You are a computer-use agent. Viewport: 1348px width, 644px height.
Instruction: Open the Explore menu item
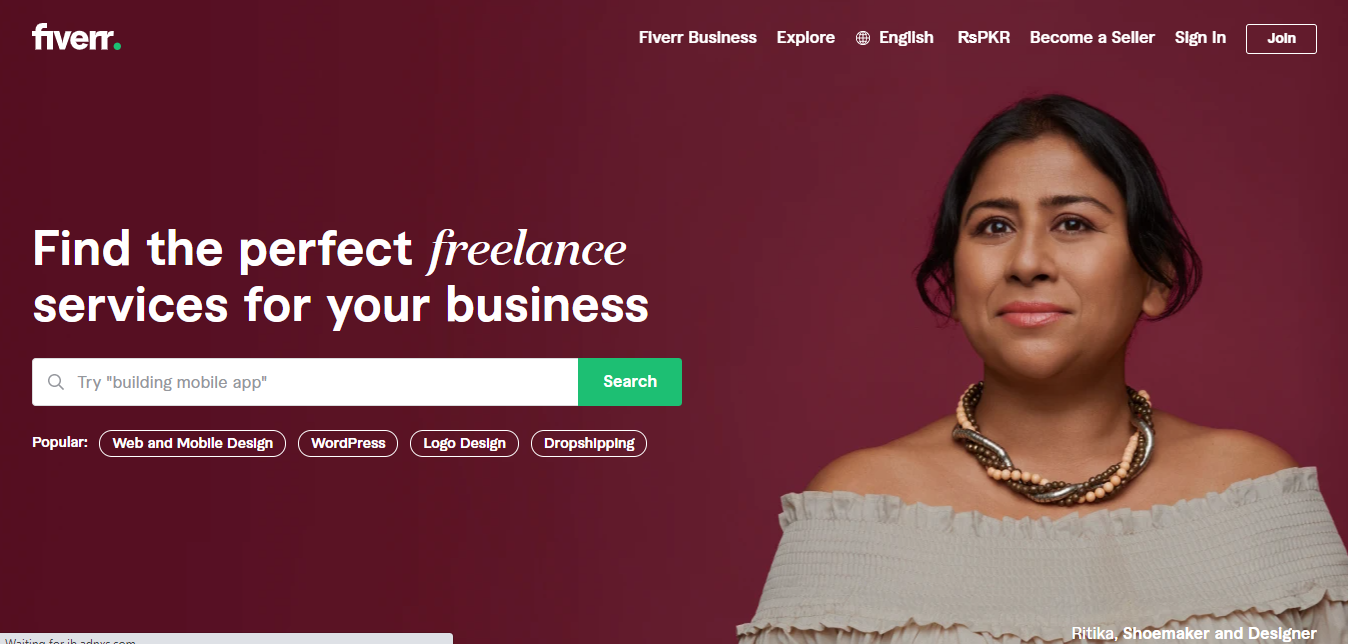(x=806, y=38)
